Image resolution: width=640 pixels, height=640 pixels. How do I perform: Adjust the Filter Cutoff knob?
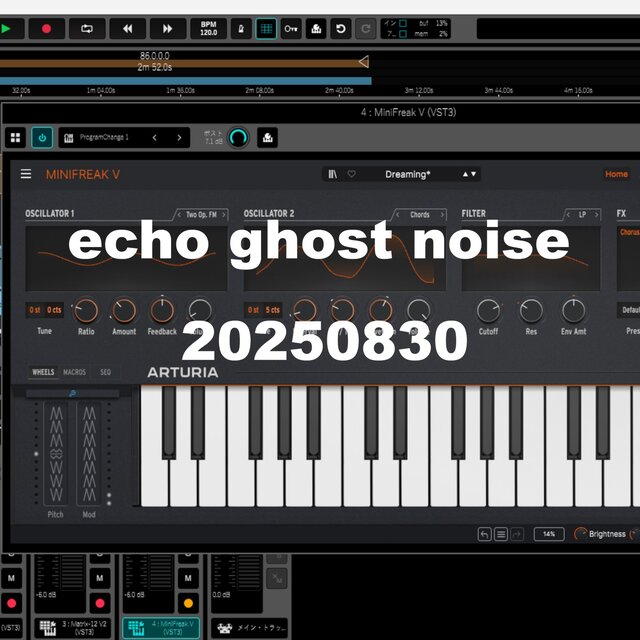click(x=488, y=311)
